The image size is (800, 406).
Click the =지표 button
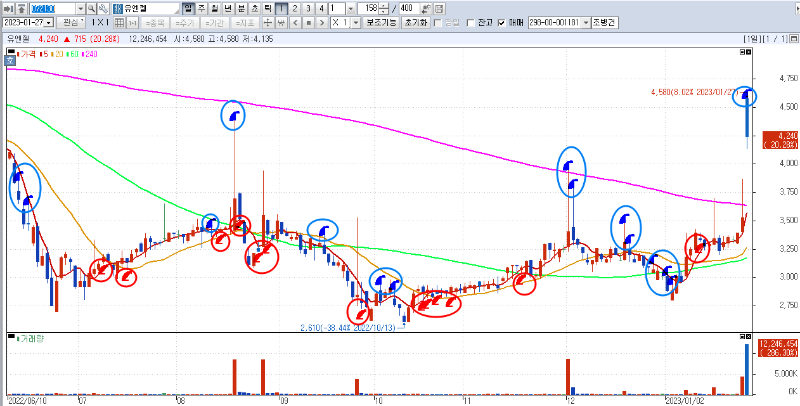coord(245,23)
